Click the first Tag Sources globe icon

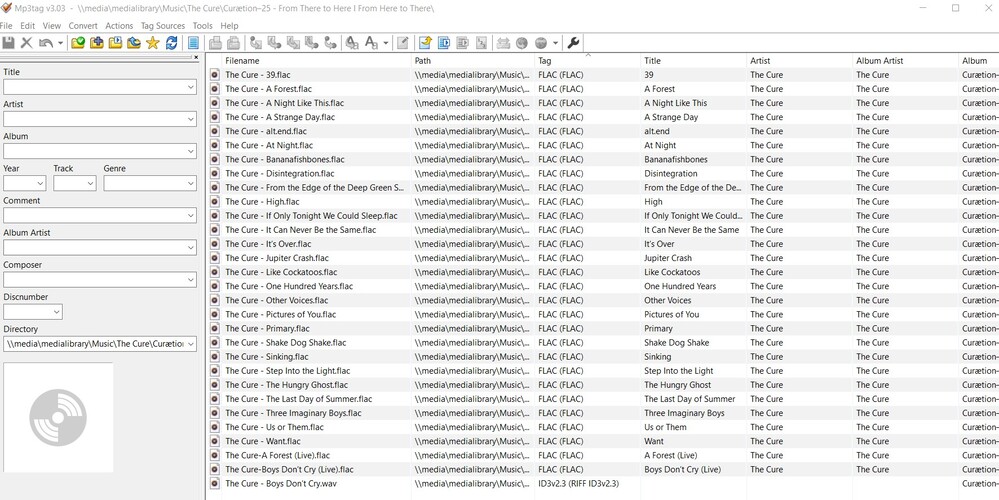(522, 43)
